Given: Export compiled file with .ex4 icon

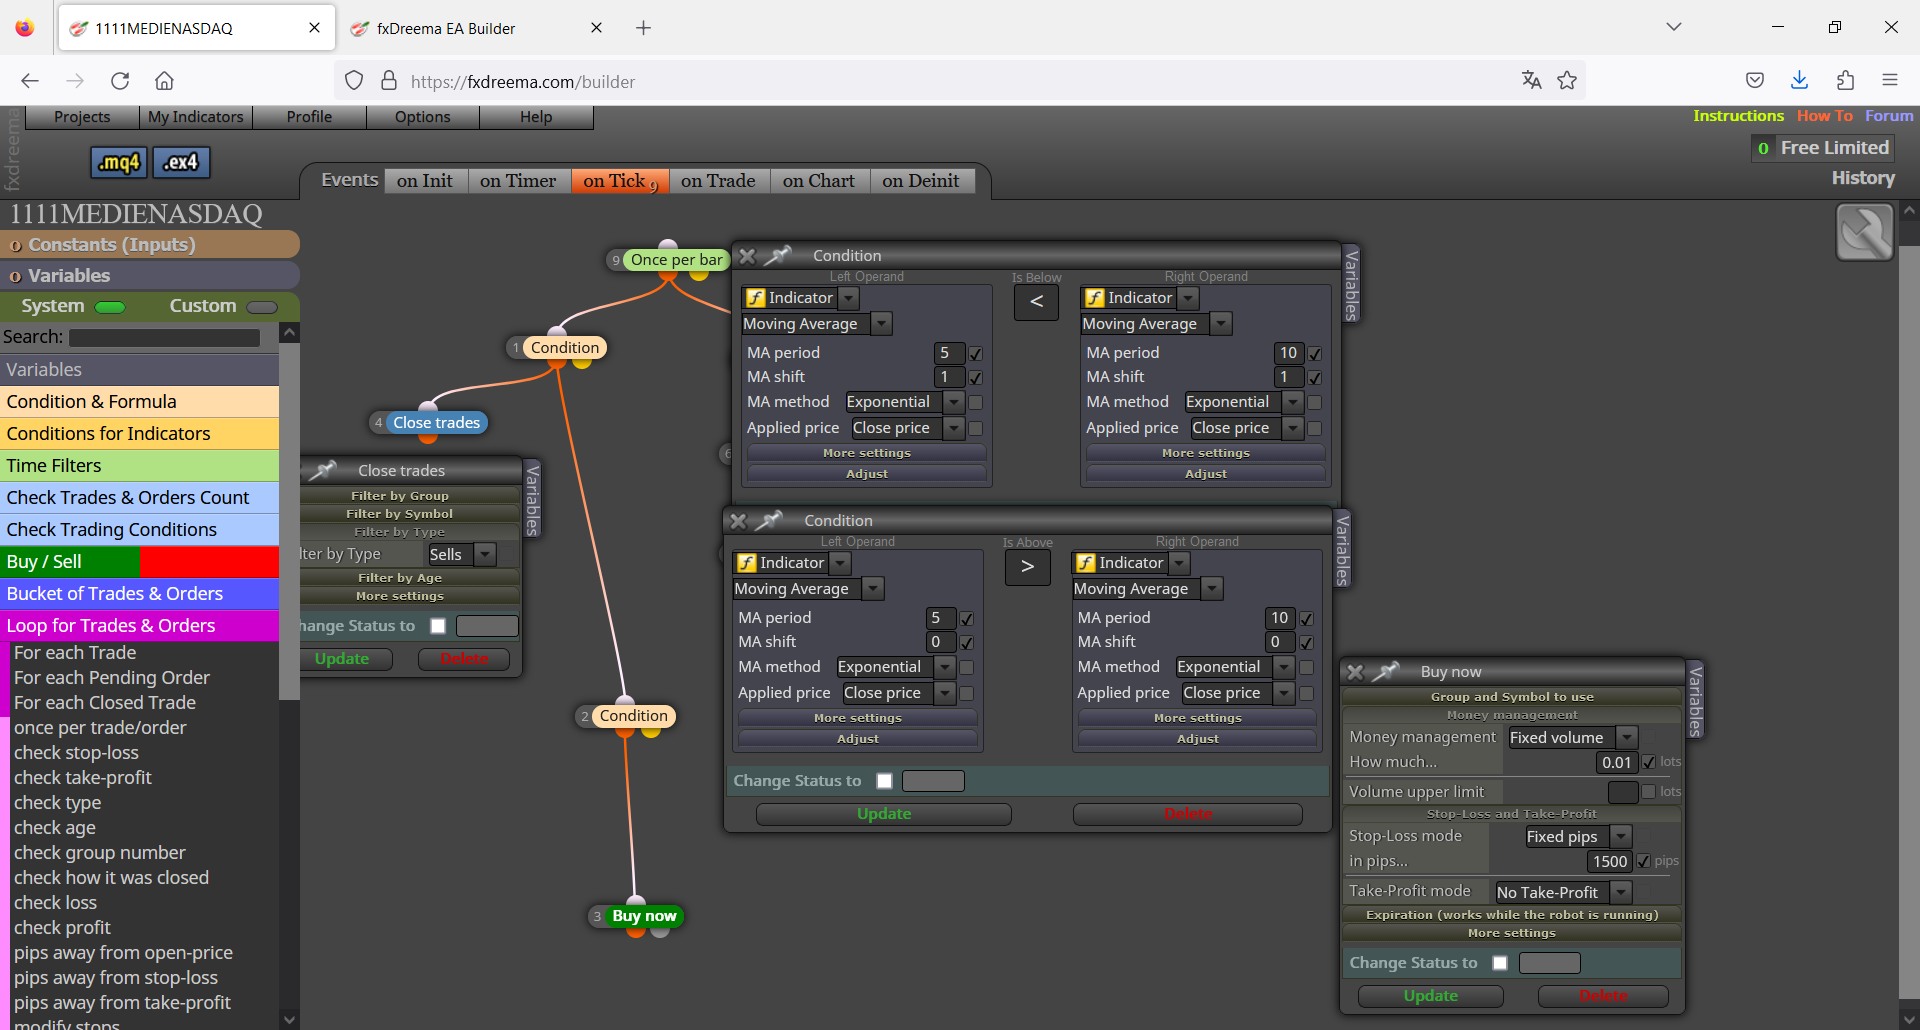Looking at the screenshot, I should pos(181,162).
